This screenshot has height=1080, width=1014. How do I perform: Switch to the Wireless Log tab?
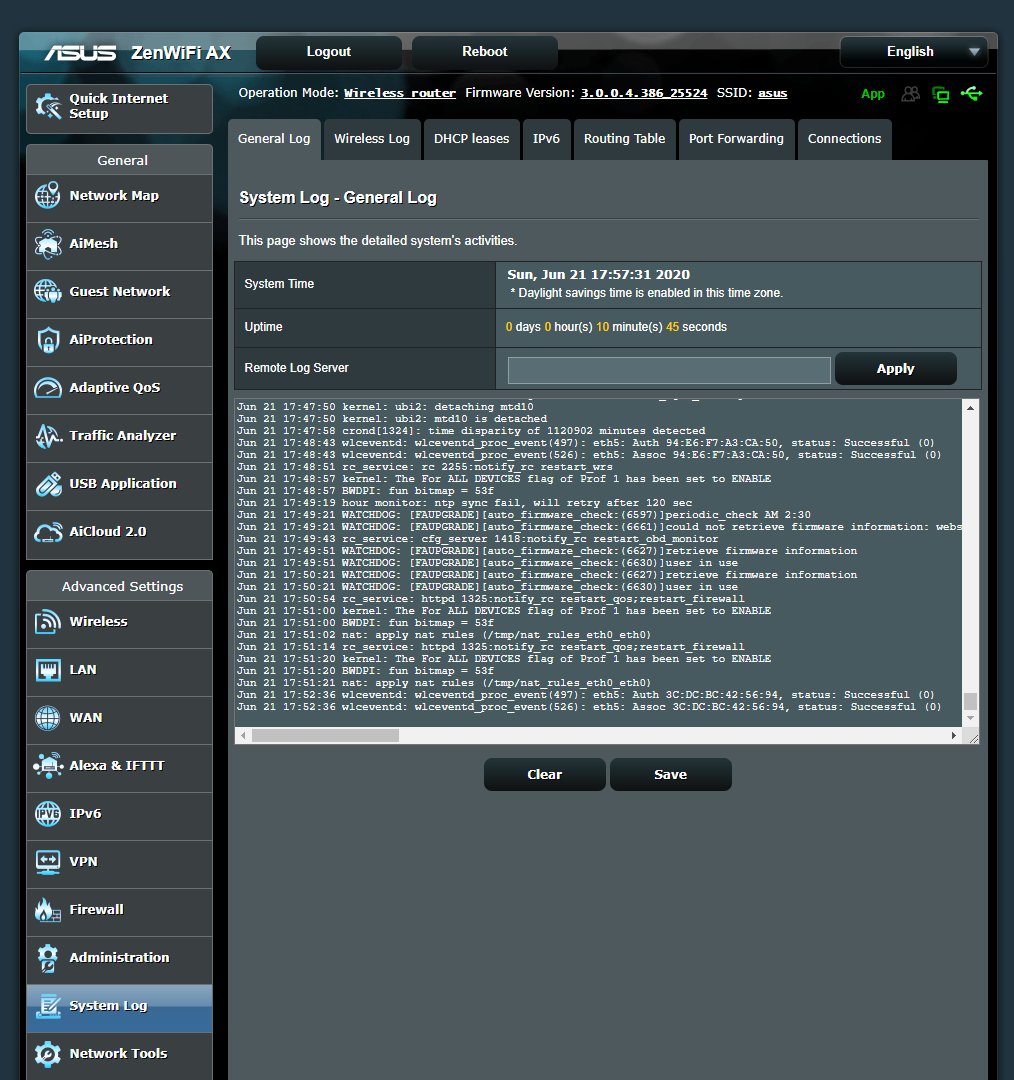click(372, 139)
